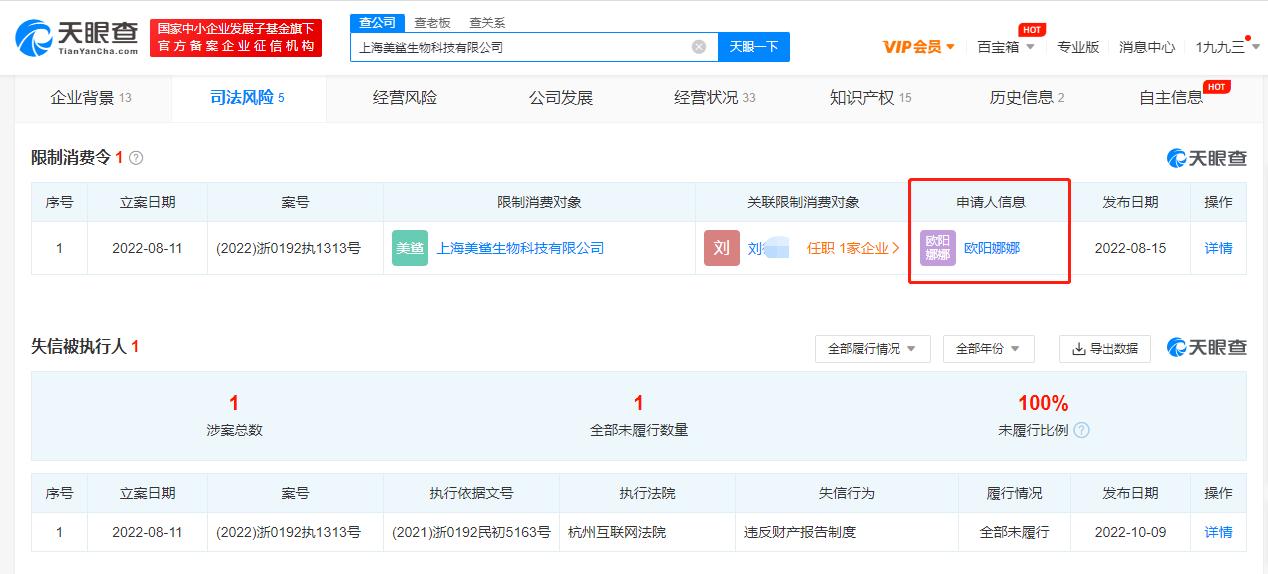1268x574 pixels.
Task: Expand the 百宝箱 menu
Action: point(1005,47)
